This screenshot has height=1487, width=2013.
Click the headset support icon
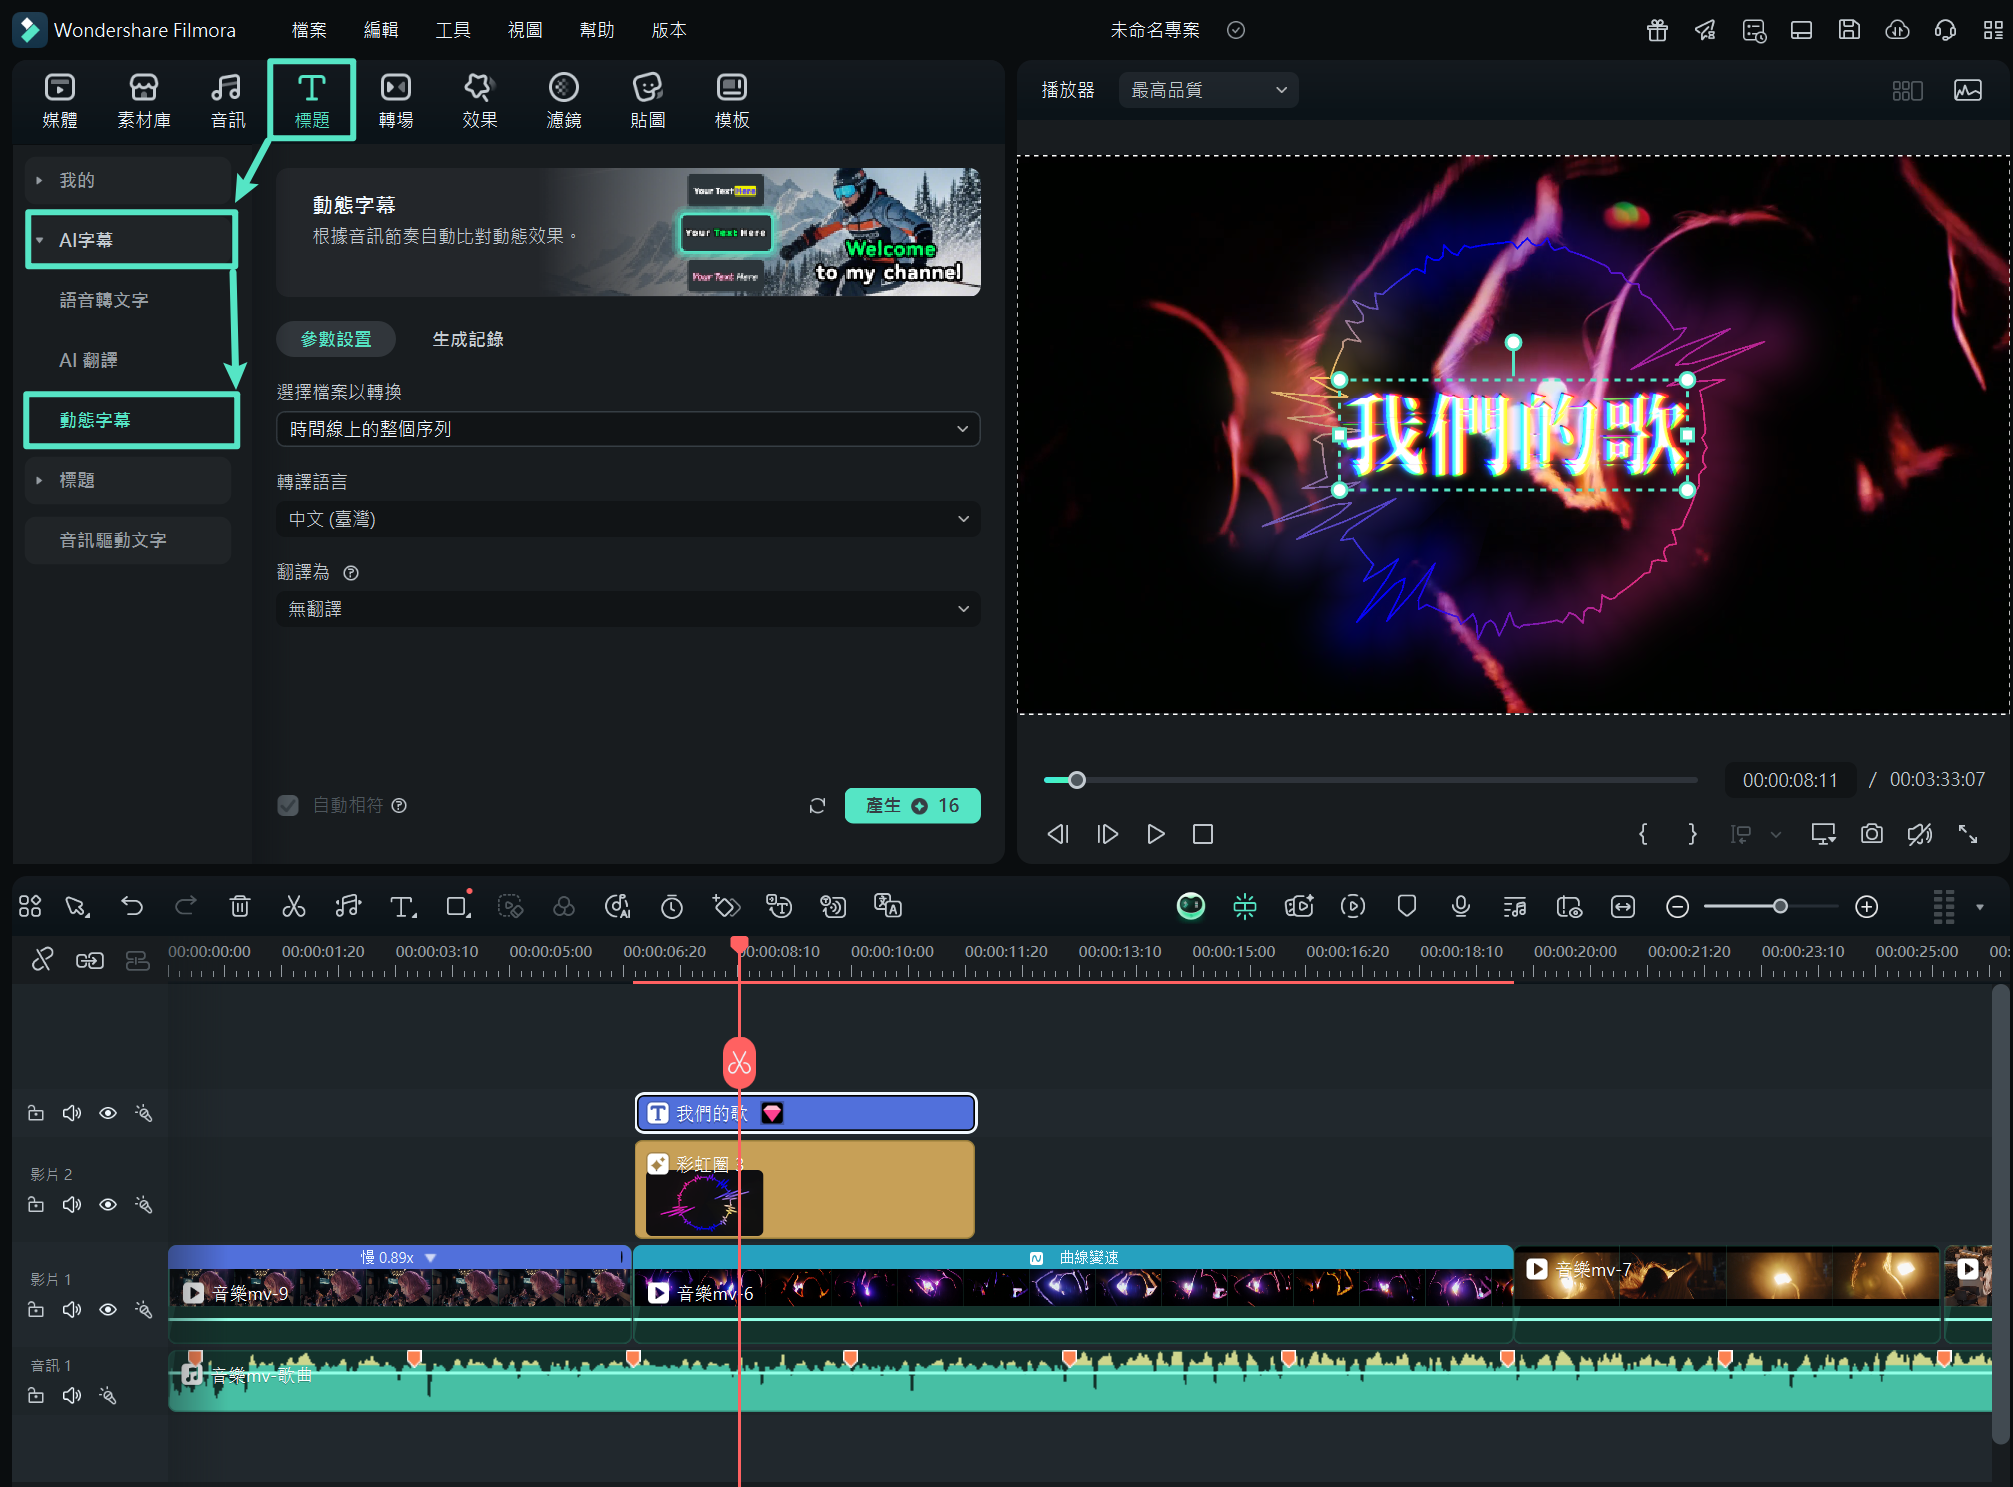[x=1945, y=30]
